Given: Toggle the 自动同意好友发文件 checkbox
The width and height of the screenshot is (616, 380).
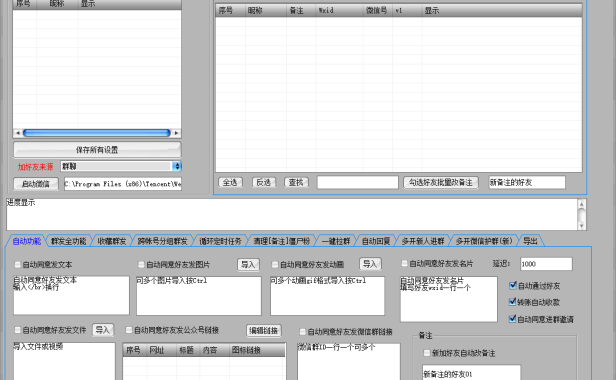Looking at the screenshot, I should 18,330.
